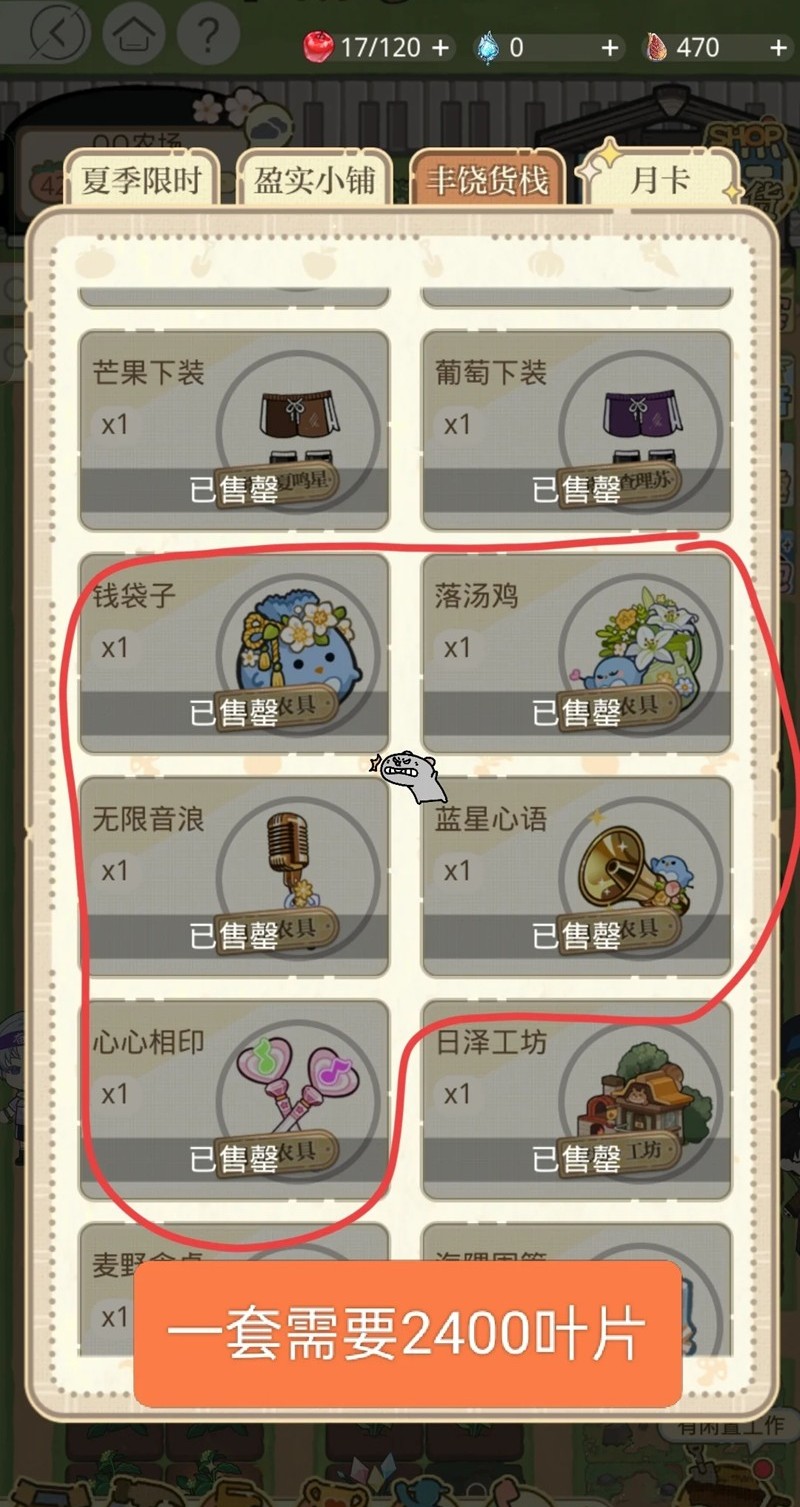Switch to the 盈实小铺 tab
This screenshot has height=1507, width=800.
(314, 179)
